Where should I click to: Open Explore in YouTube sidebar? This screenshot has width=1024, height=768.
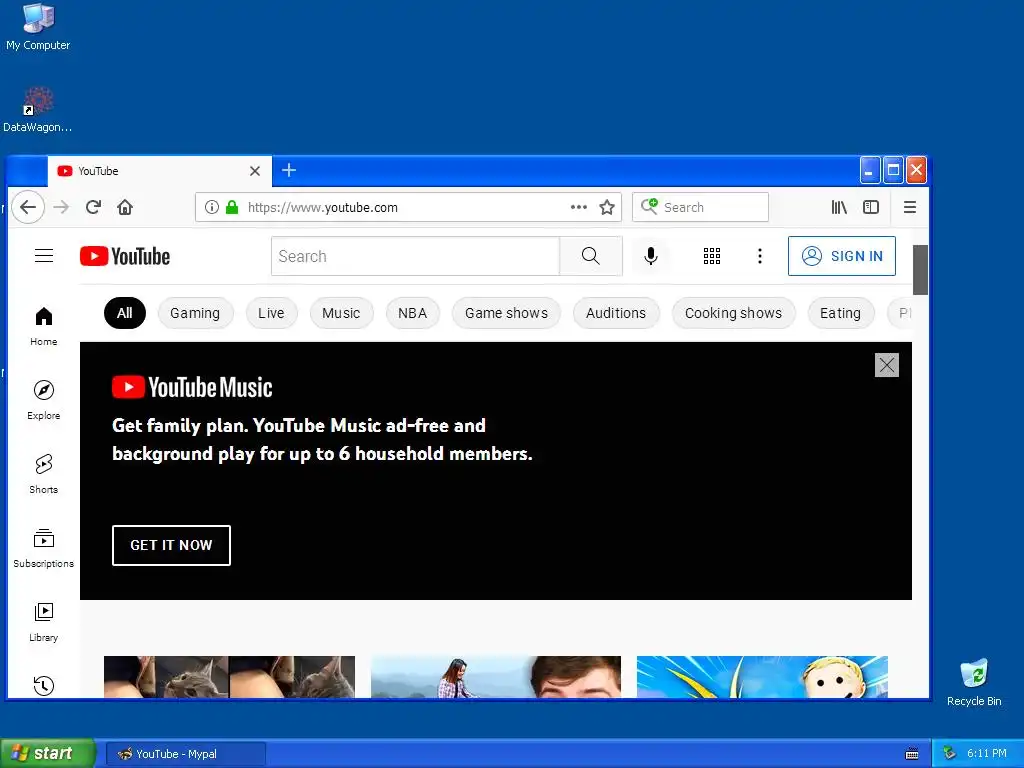point(44,400)
